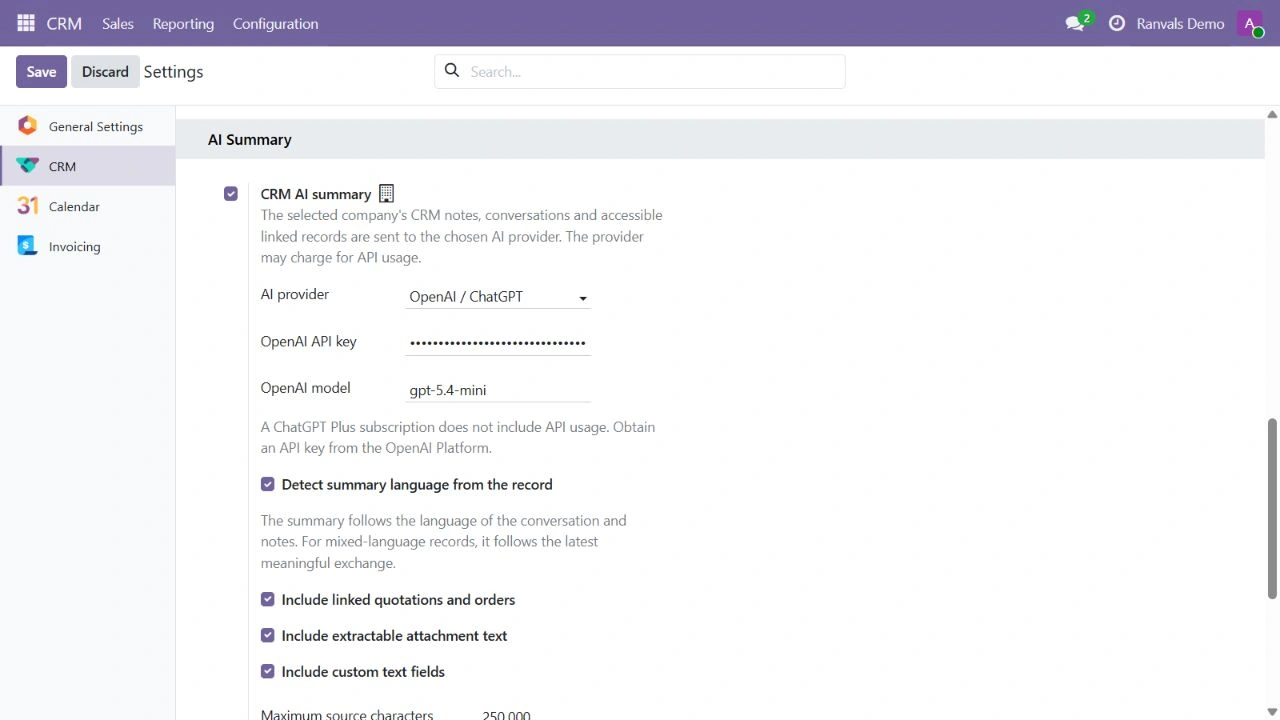Click the AI Summary section header

720,139
